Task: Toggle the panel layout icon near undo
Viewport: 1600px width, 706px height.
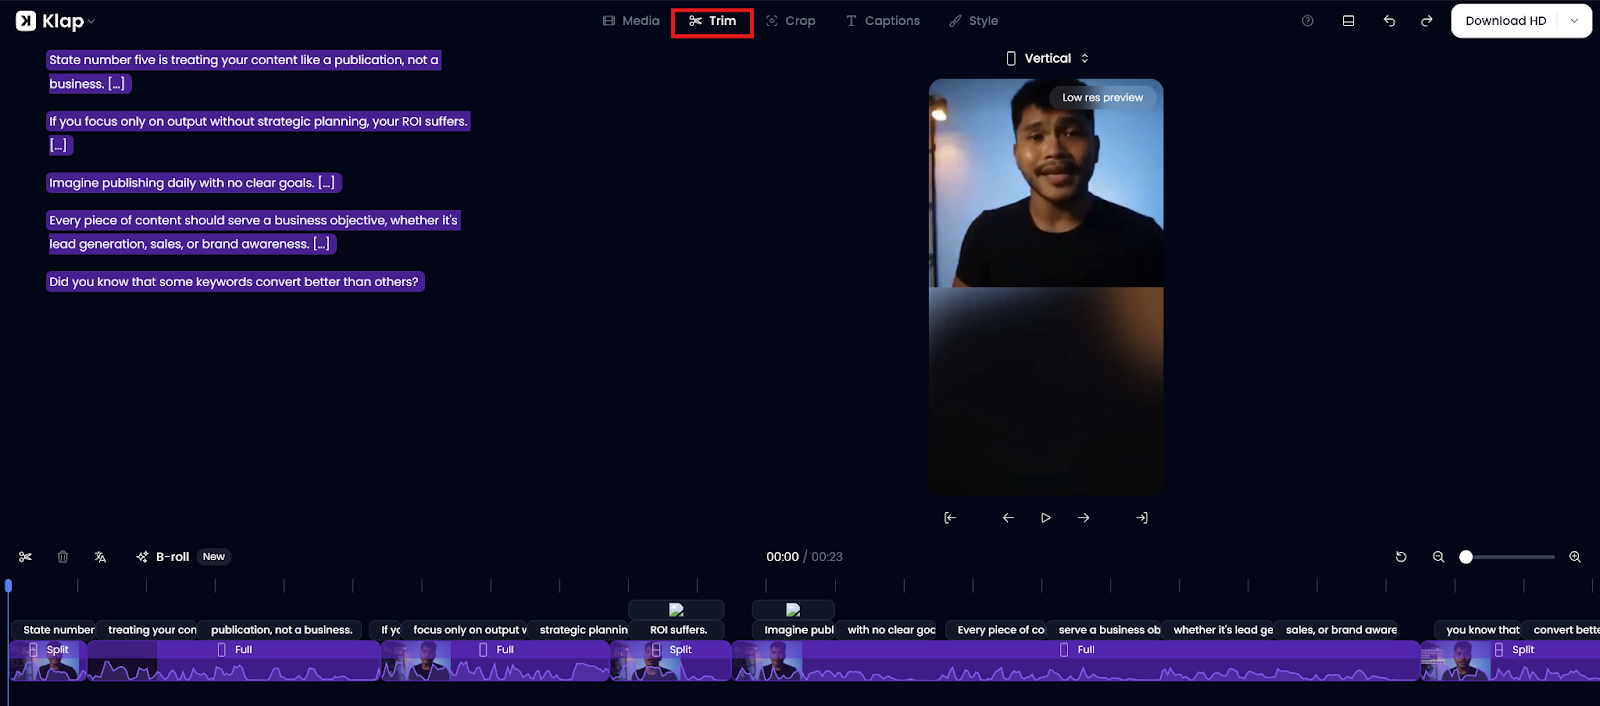Action: tap(1348, 21)
